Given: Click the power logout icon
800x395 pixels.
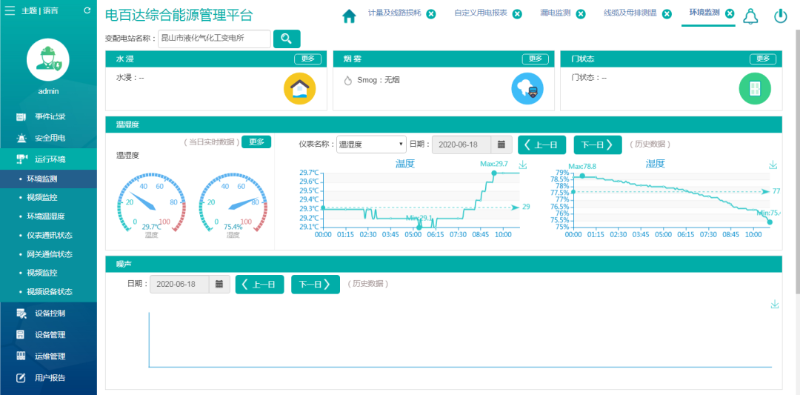Looking at the screenshot, I should [x=781, y=16].
